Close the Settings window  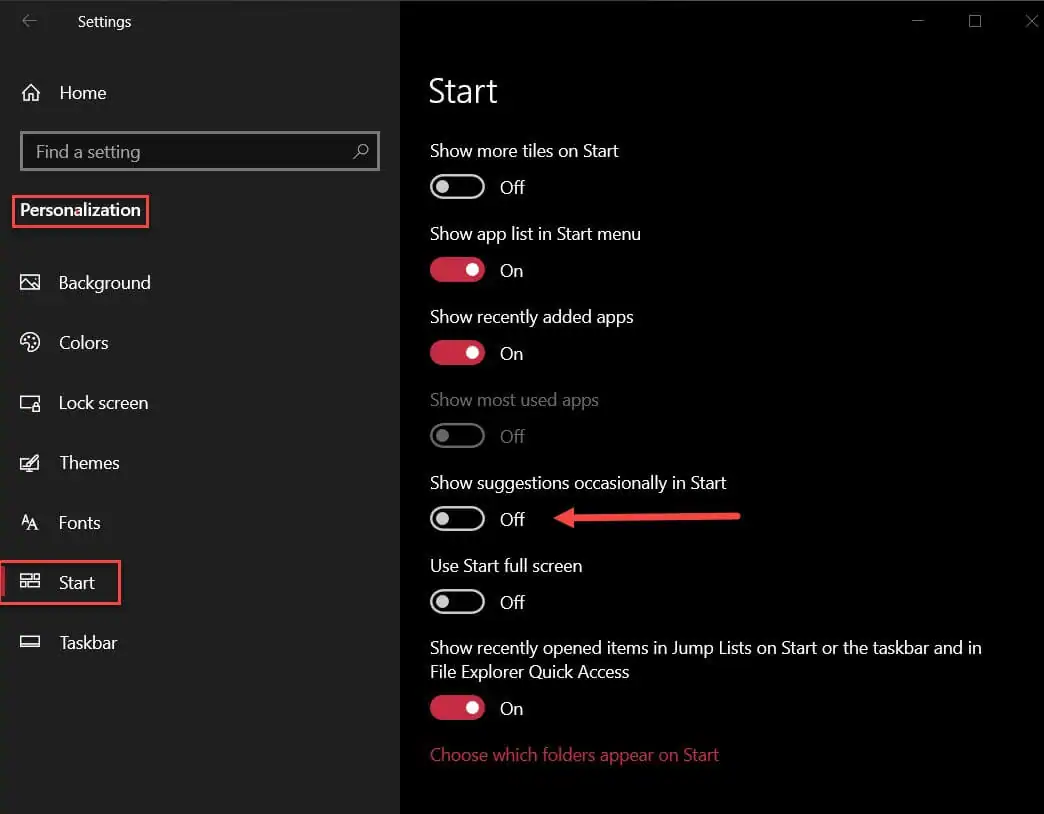pos(1031,21)
